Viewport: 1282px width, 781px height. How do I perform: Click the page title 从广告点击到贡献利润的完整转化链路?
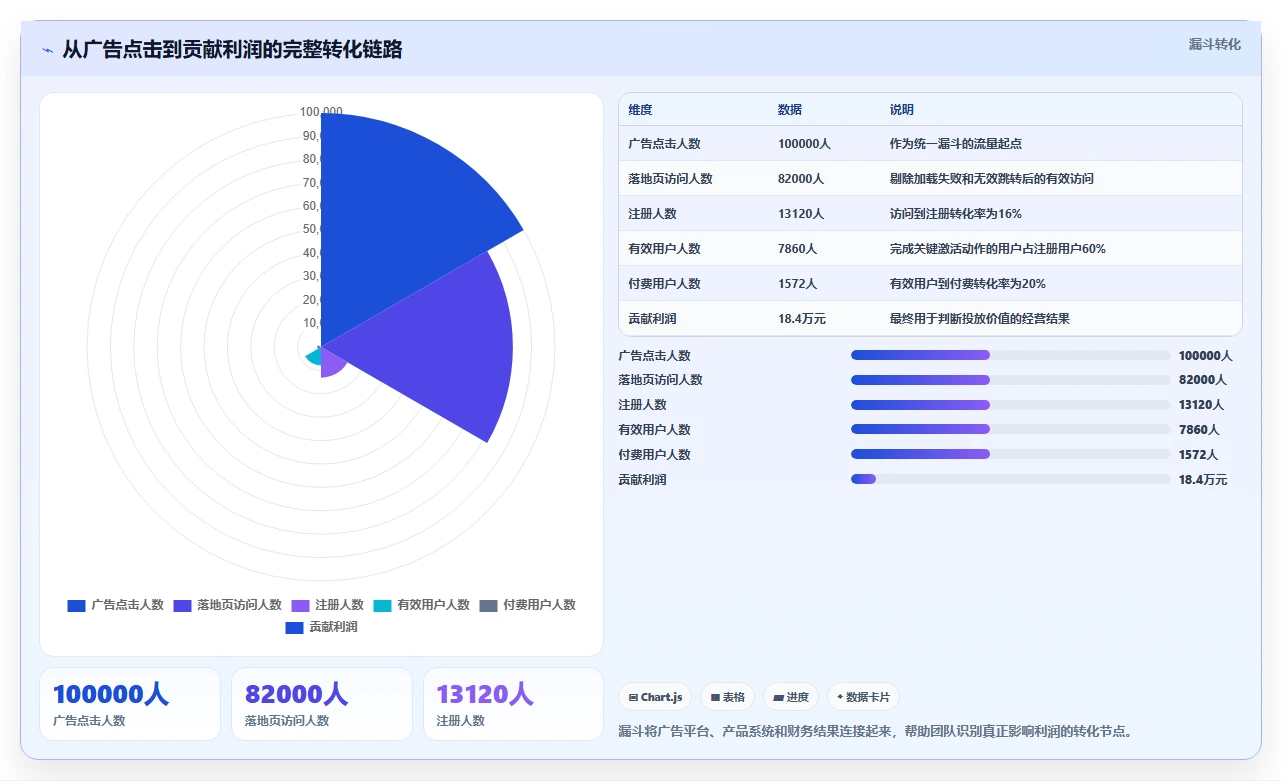pos(232,49)
